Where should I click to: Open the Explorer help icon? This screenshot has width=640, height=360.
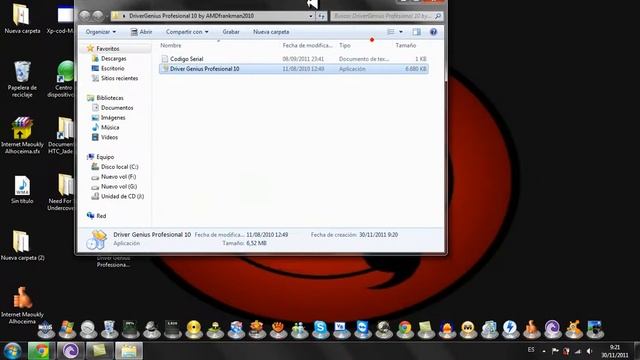(433, 32)
